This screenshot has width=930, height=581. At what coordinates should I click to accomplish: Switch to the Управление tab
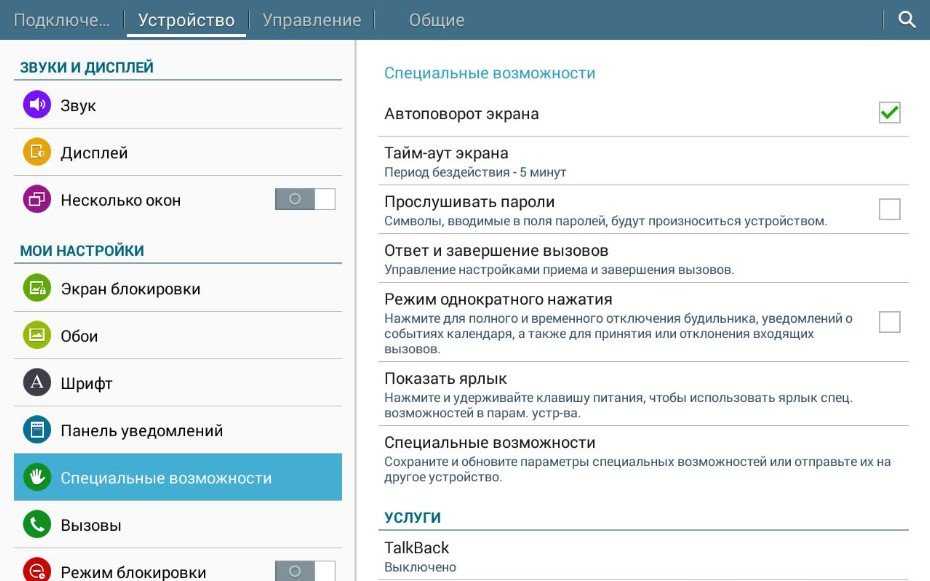[312, 20]
